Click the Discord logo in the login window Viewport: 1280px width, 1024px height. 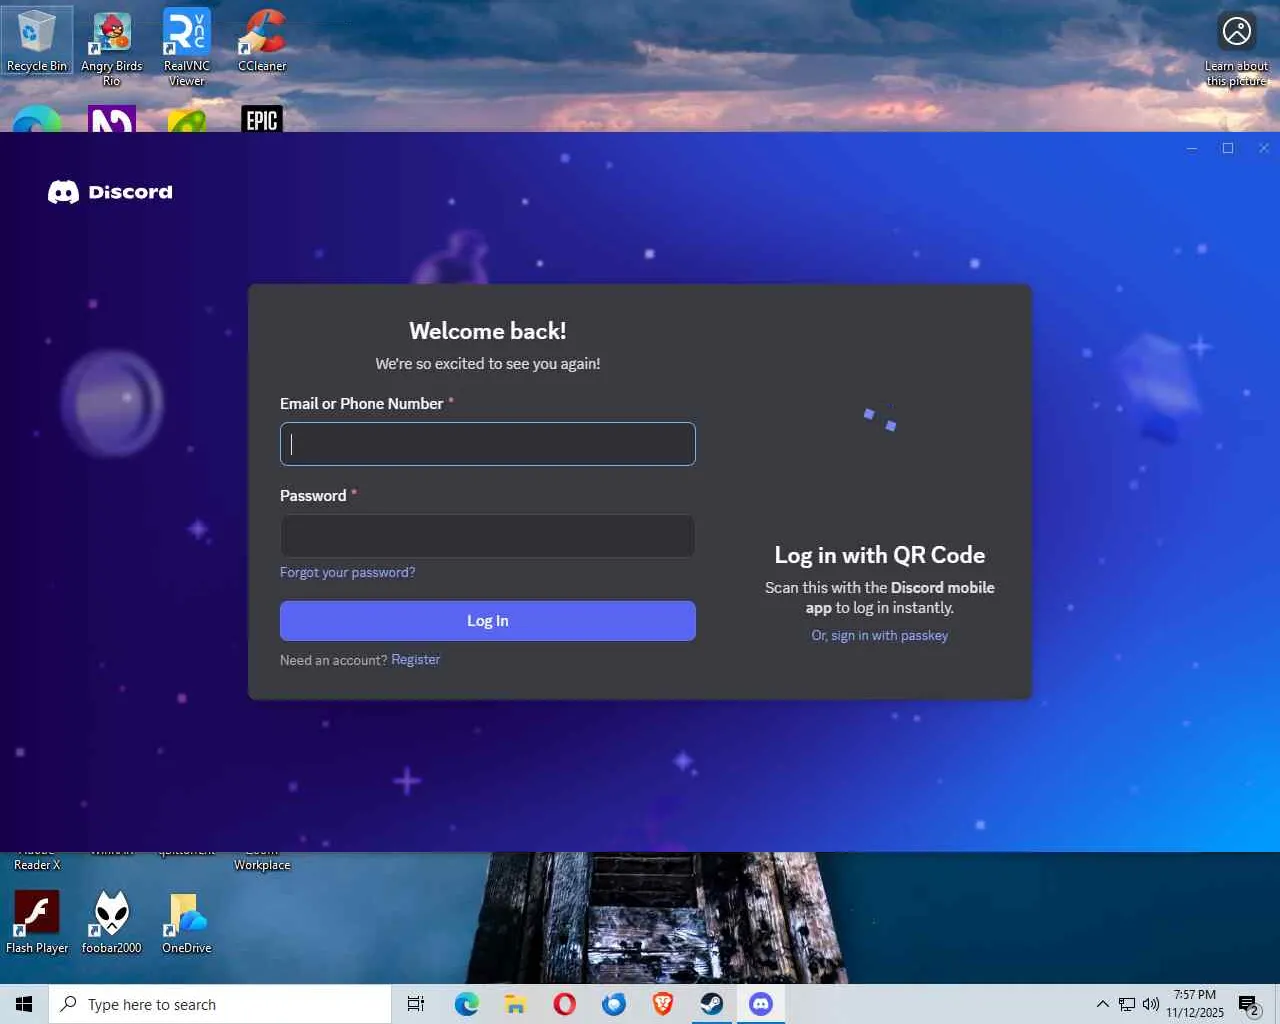pos(110,192)
